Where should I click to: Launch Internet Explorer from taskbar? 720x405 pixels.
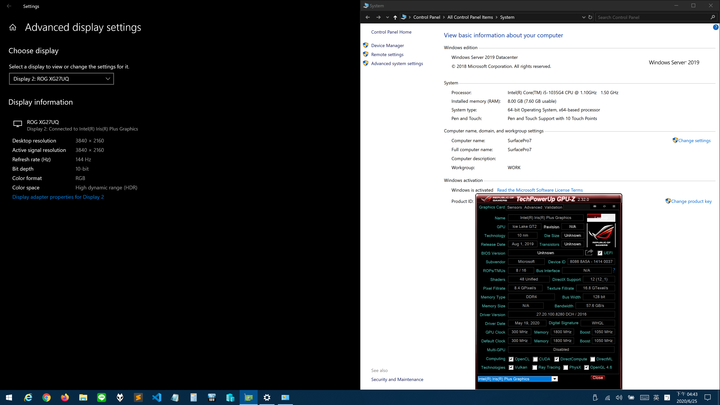[x=28, y=397]
